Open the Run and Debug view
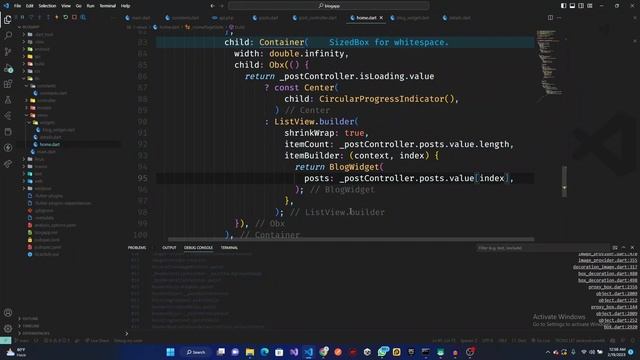 tap(8, 68)
